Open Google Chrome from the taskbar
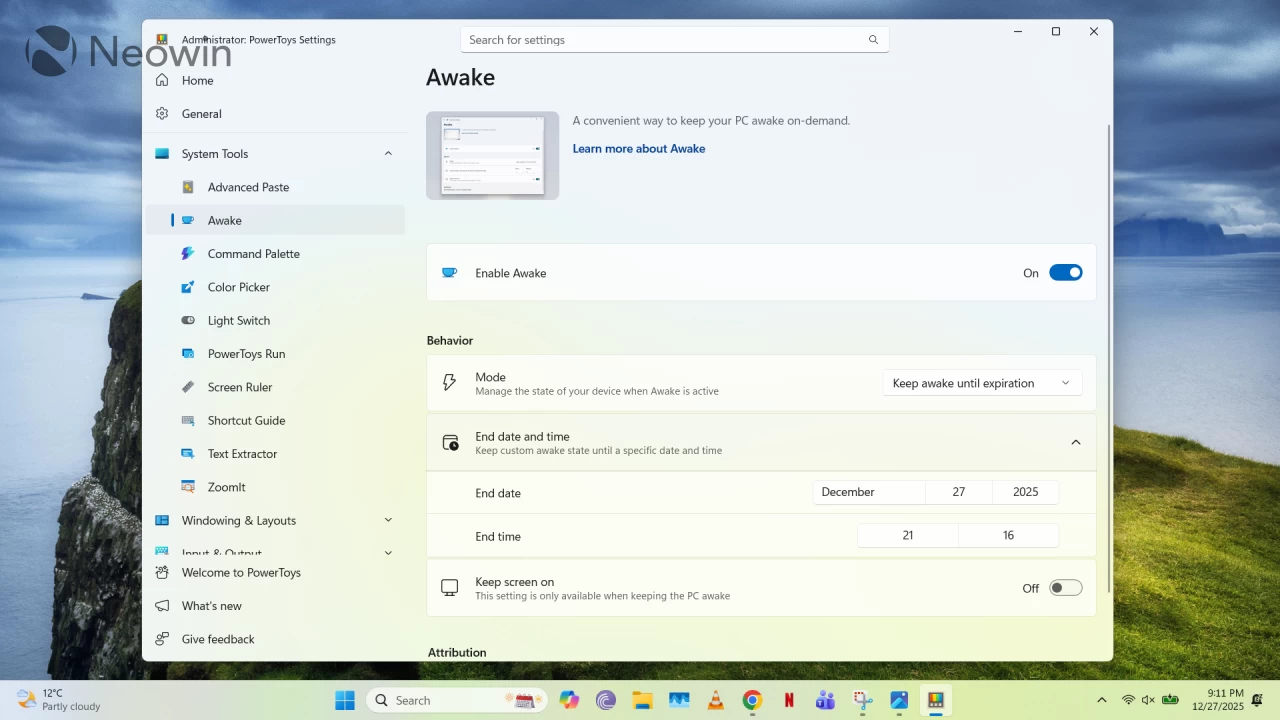 click(752, 700)
